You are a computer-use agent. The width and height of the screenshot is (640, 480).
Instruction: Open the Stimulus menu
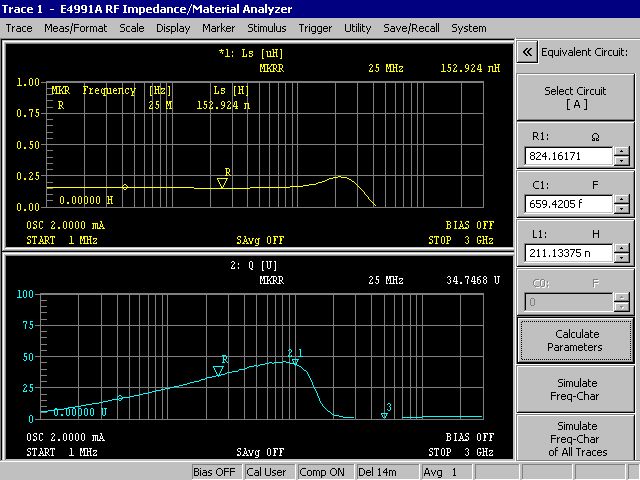(266, 28)
